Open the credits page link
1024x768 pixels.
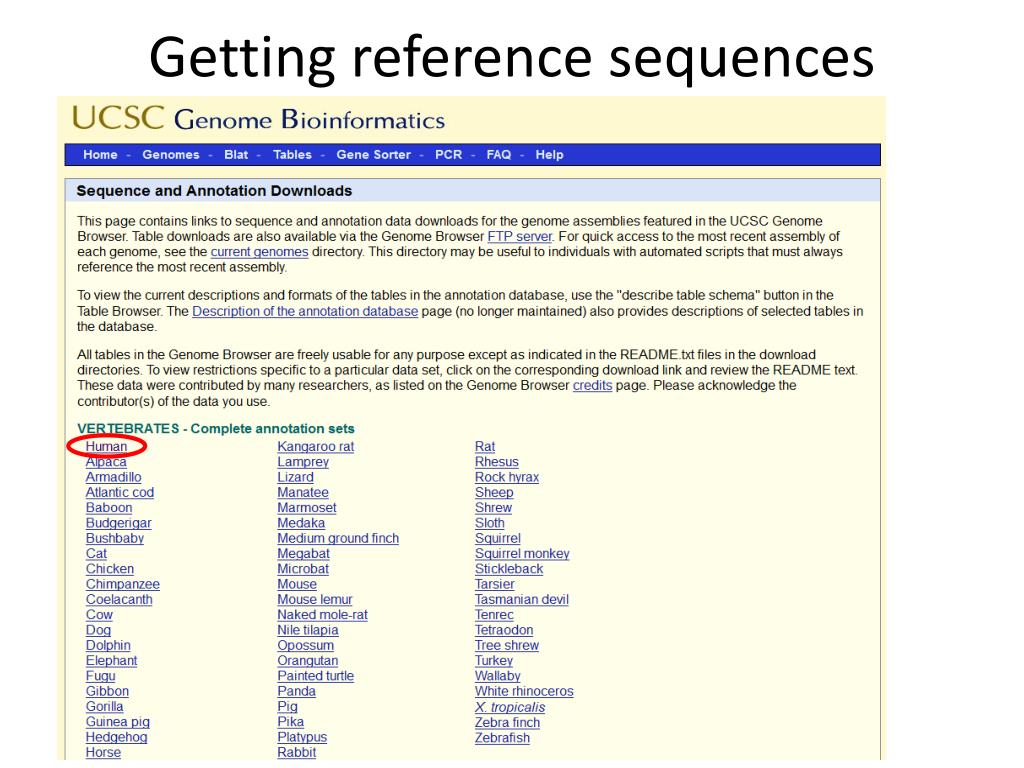pyautogui.click(x=592, y=385)
